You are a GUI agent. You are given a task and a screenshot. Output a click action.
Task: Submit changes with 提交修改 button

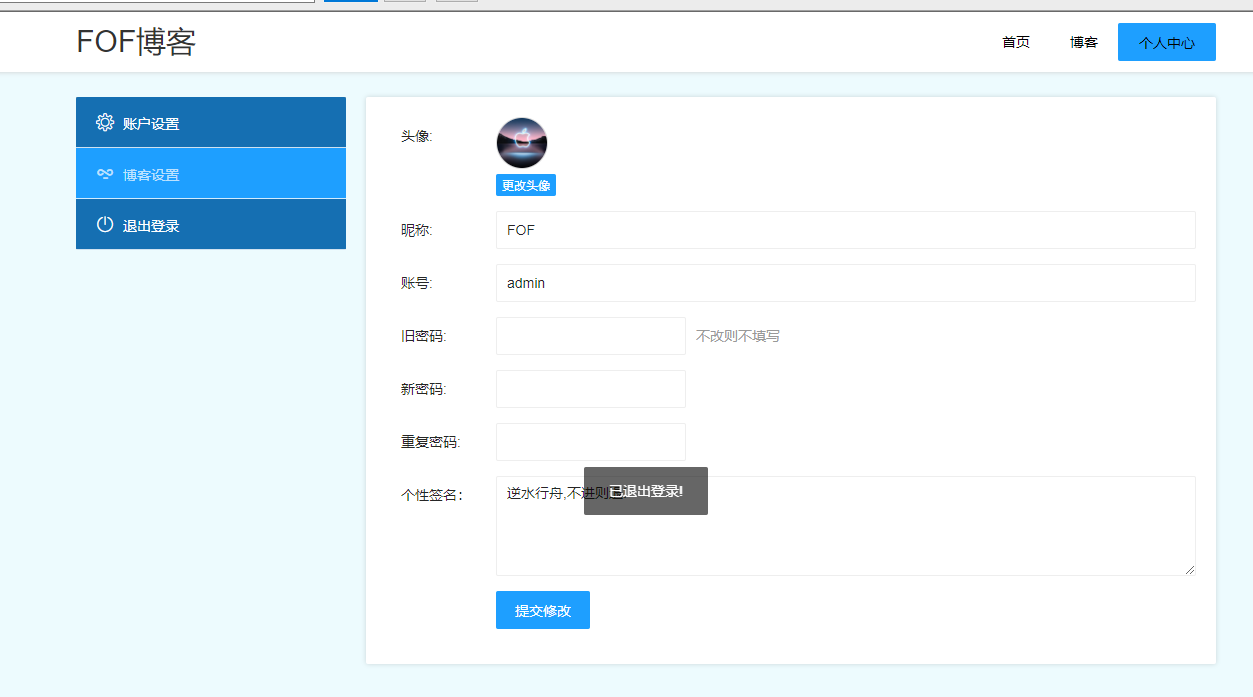[543, 610]
